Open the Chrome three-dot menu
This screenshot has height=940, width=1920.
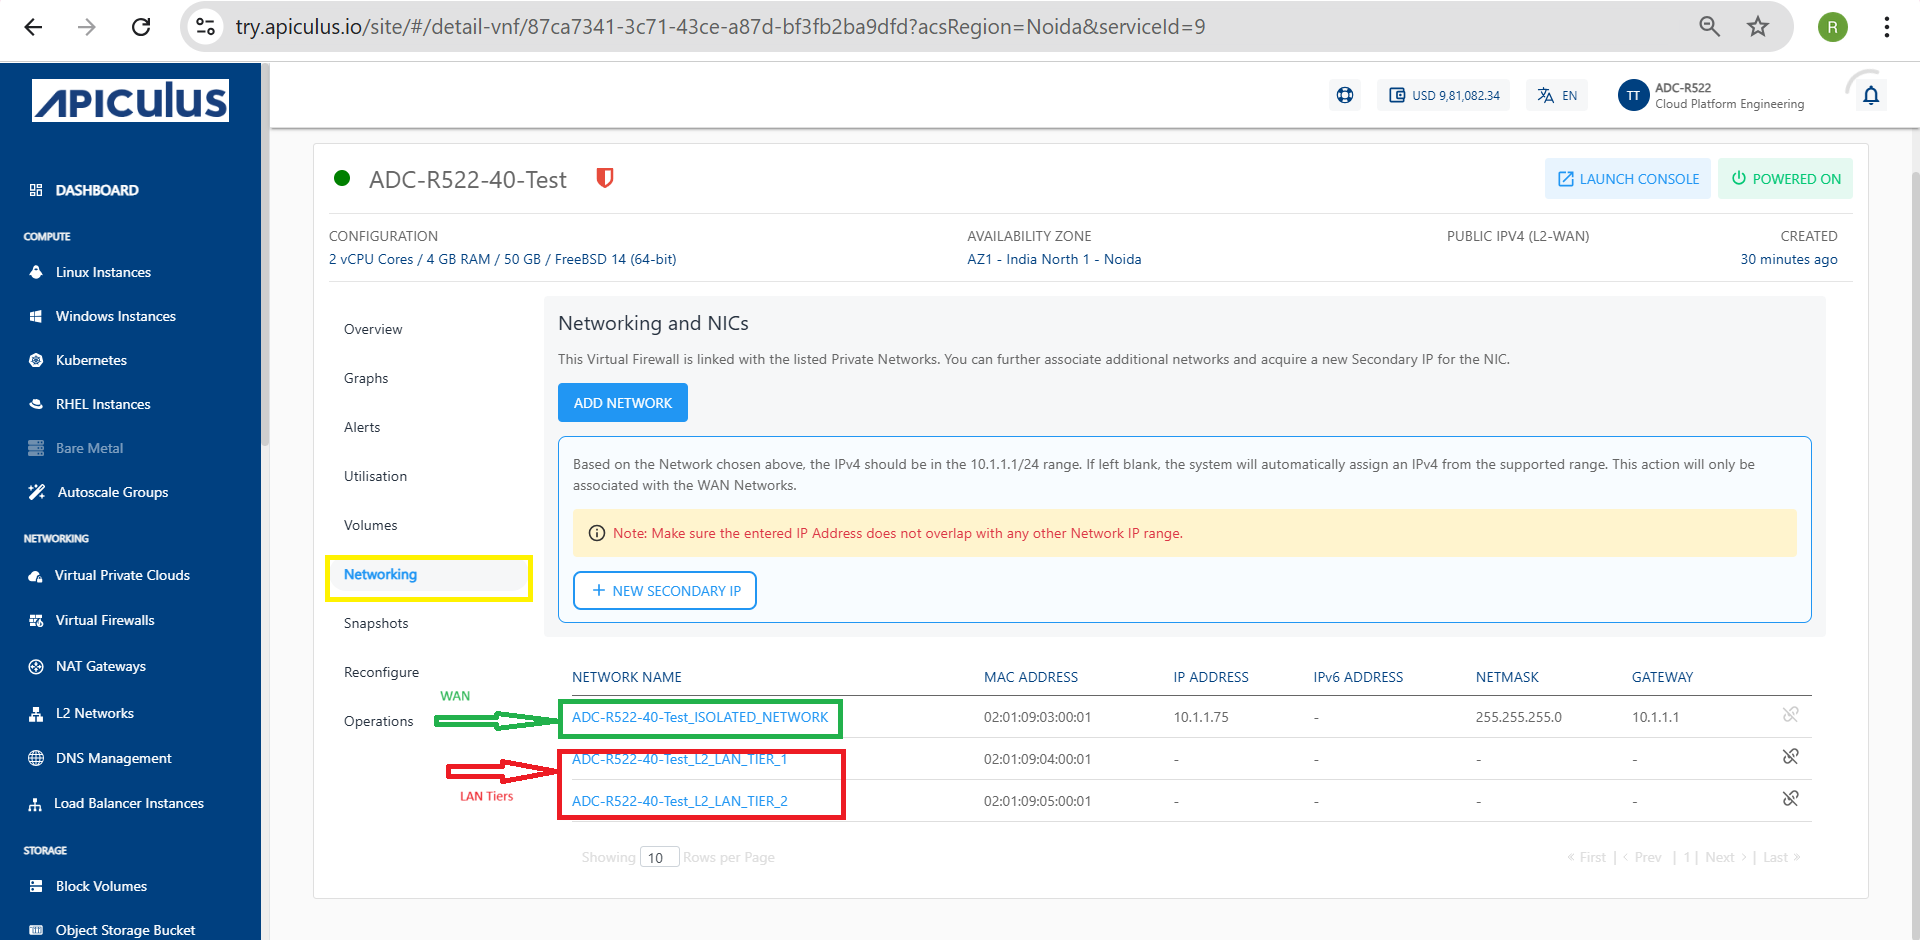tap(1887, 27)
